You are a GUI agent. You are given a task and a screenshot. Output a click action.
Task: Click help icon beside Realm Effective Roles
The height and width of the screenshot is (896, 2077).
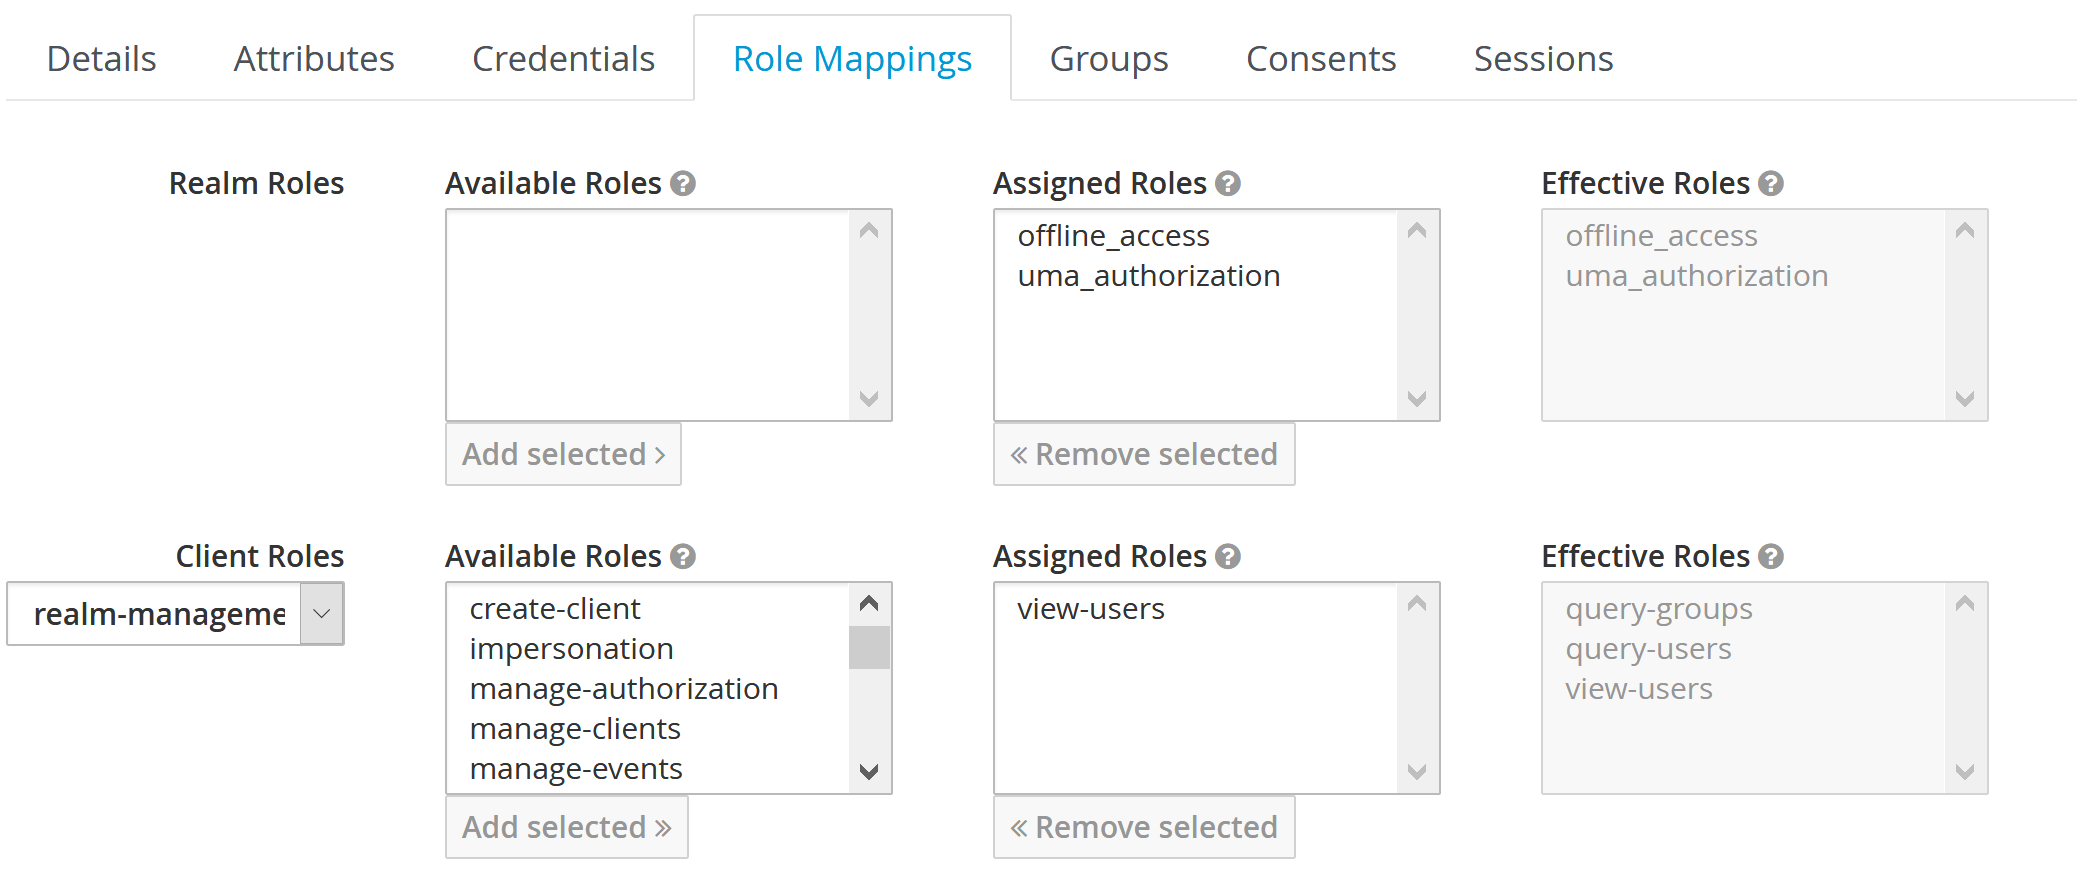coord(1771,184)
